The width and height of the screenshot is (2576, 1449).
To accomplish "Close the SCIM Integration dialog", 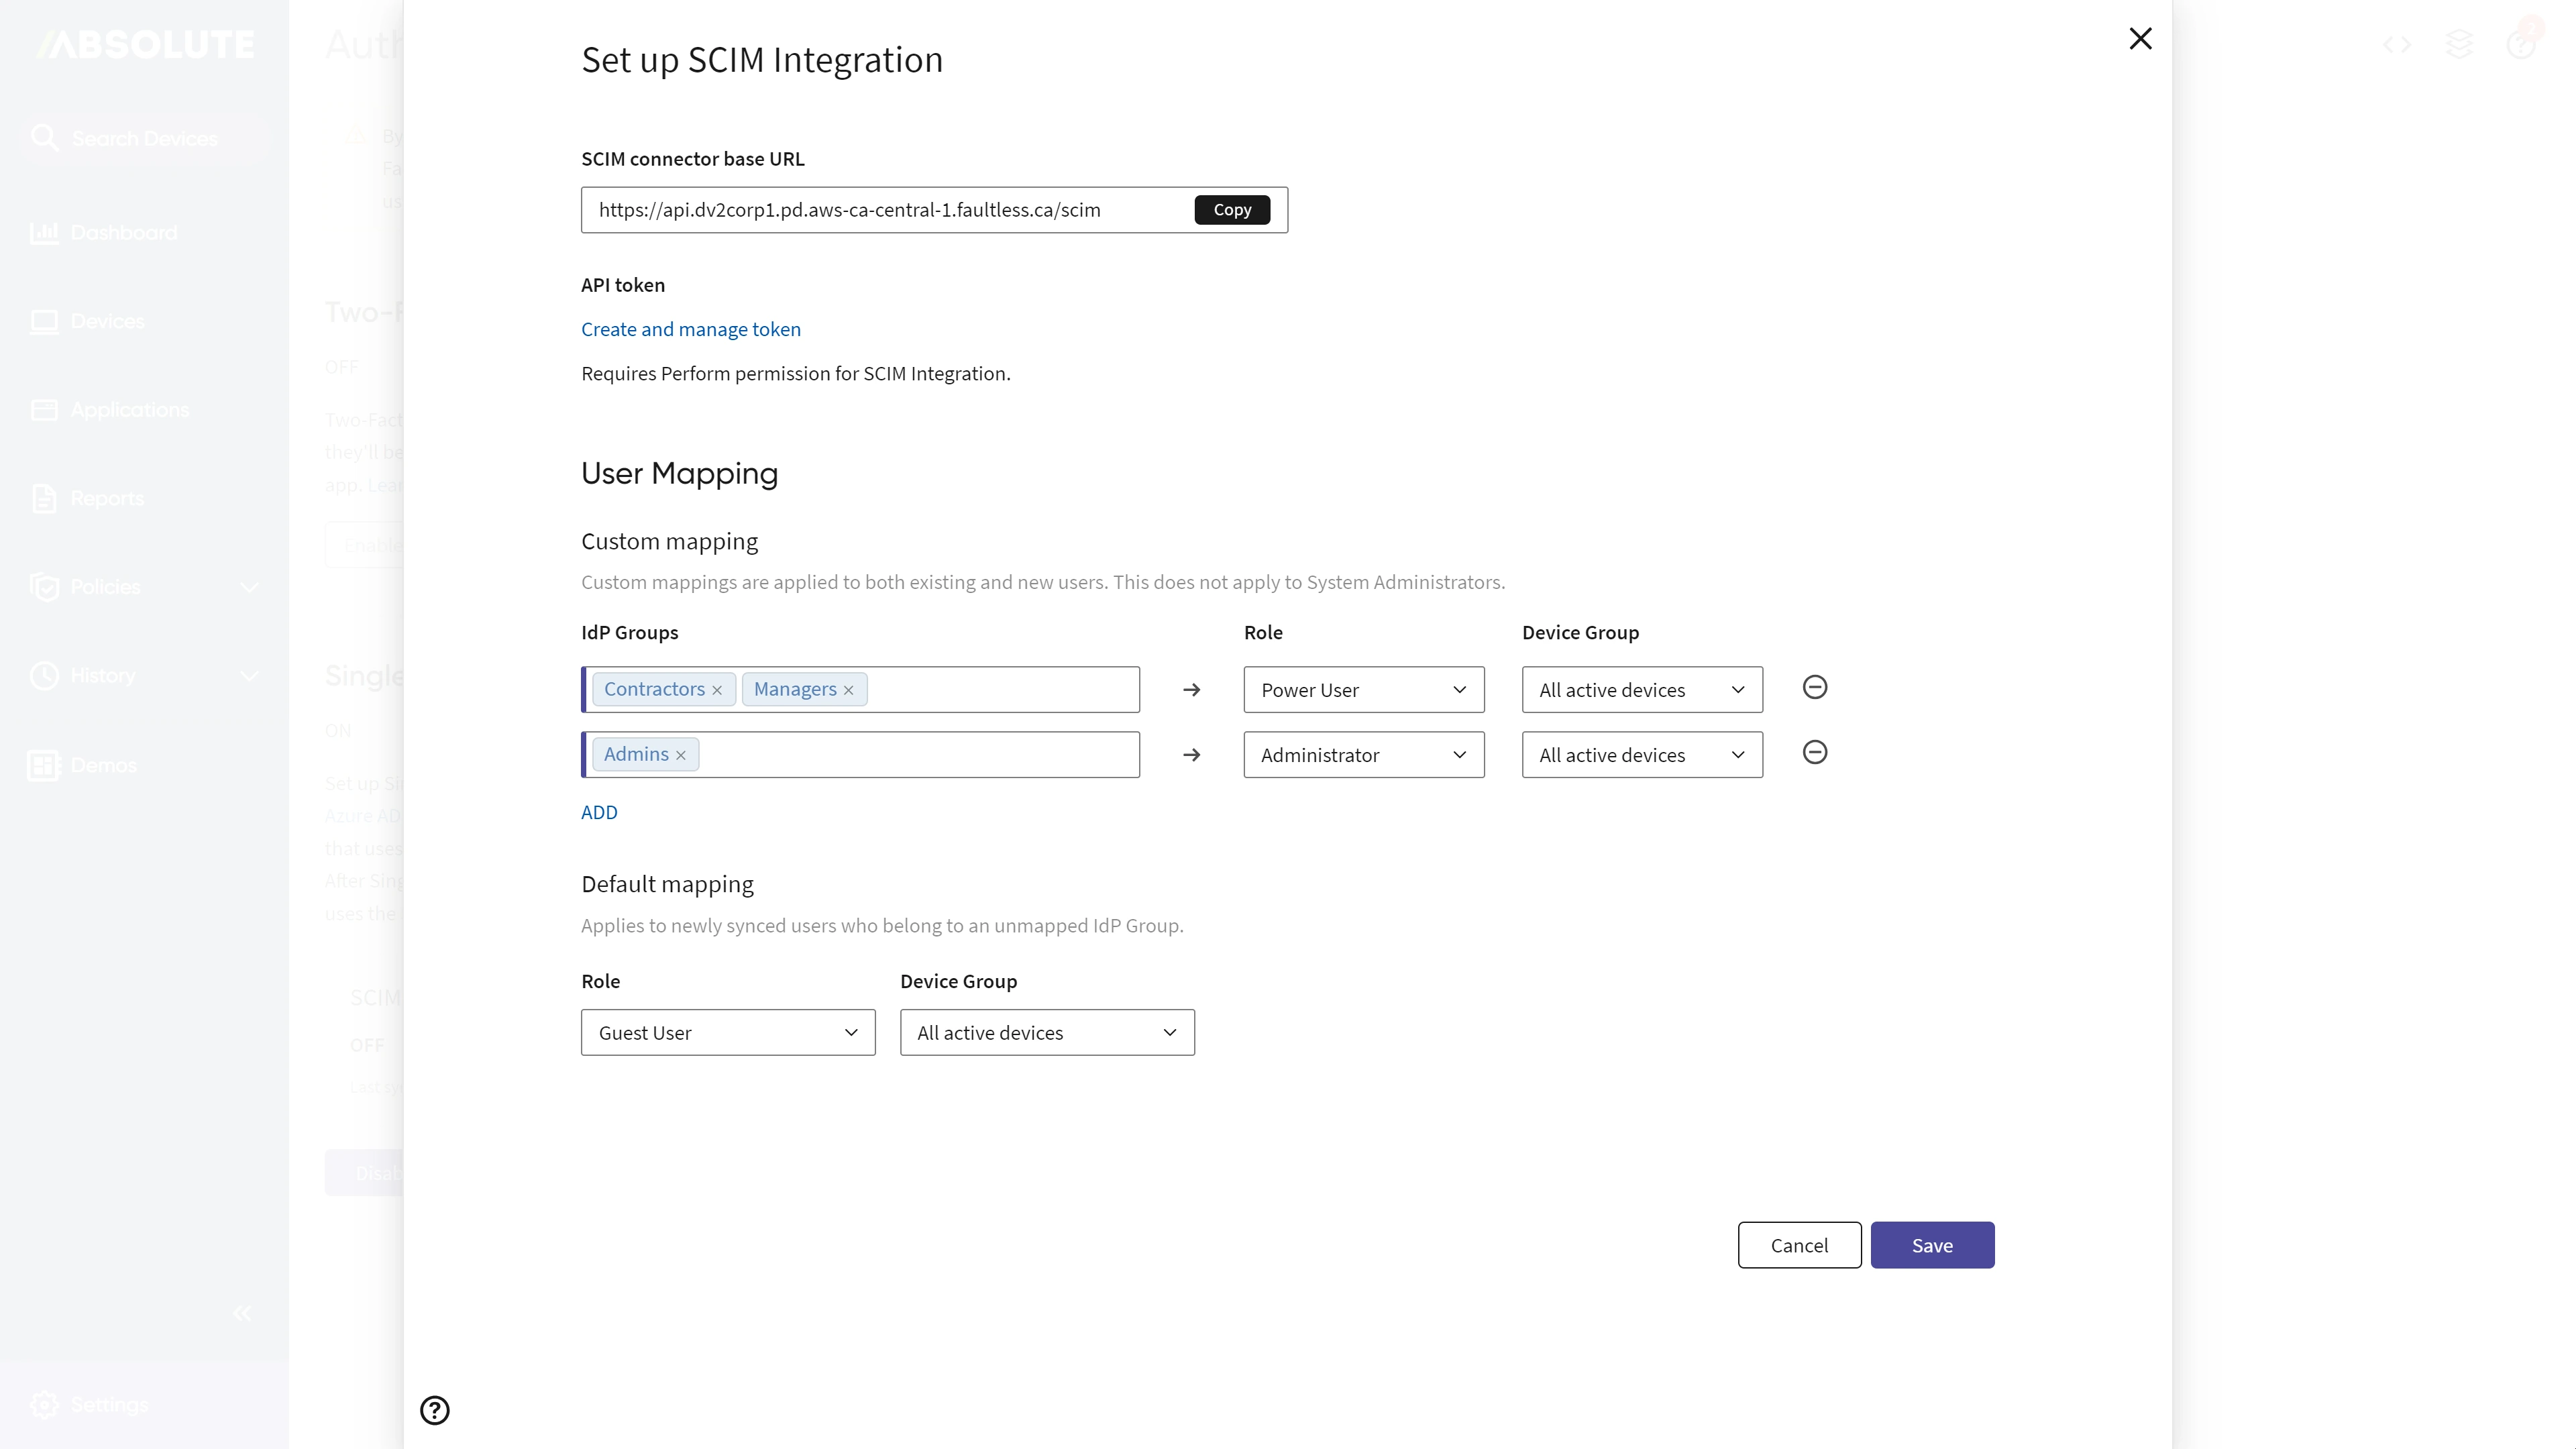I will (2140, 39).
